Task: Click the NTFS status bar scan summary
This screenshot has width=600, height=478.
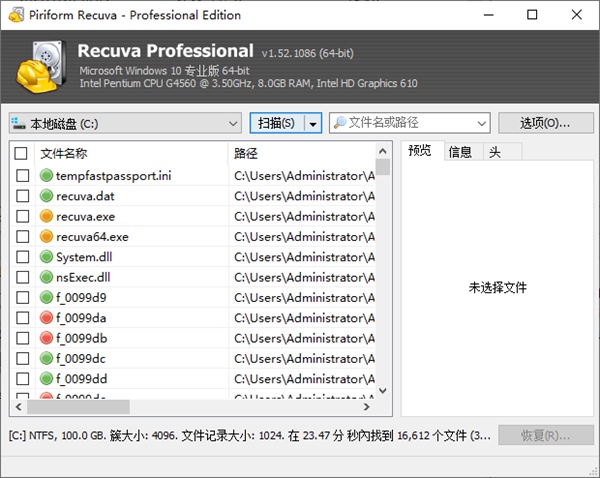Action: (249, 435)
